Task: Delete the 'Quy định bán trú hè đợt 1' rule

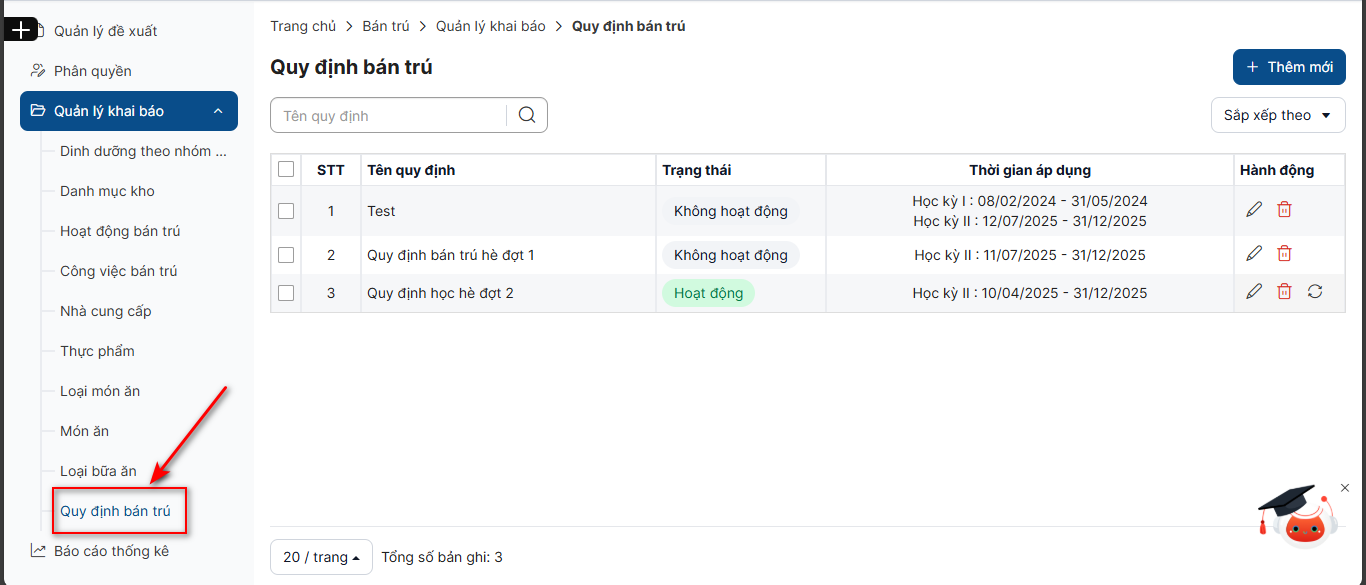Action: [1284, 254]
